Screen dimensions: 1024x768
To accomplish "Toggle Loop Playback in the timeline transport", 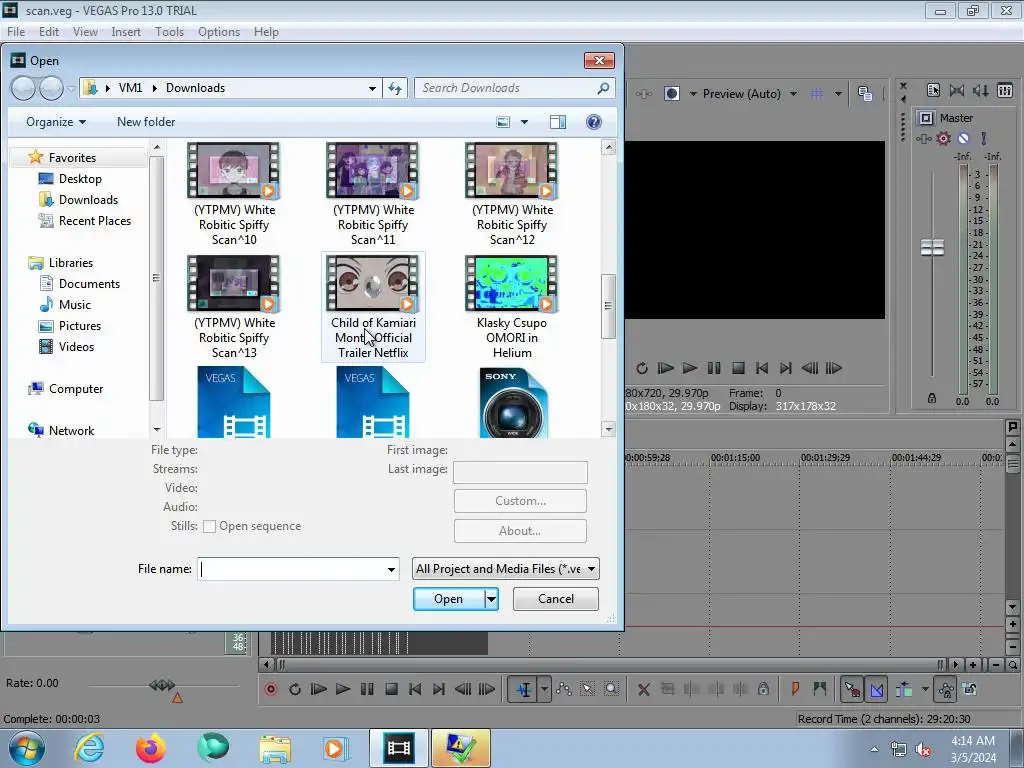I will tap(295, 689).
